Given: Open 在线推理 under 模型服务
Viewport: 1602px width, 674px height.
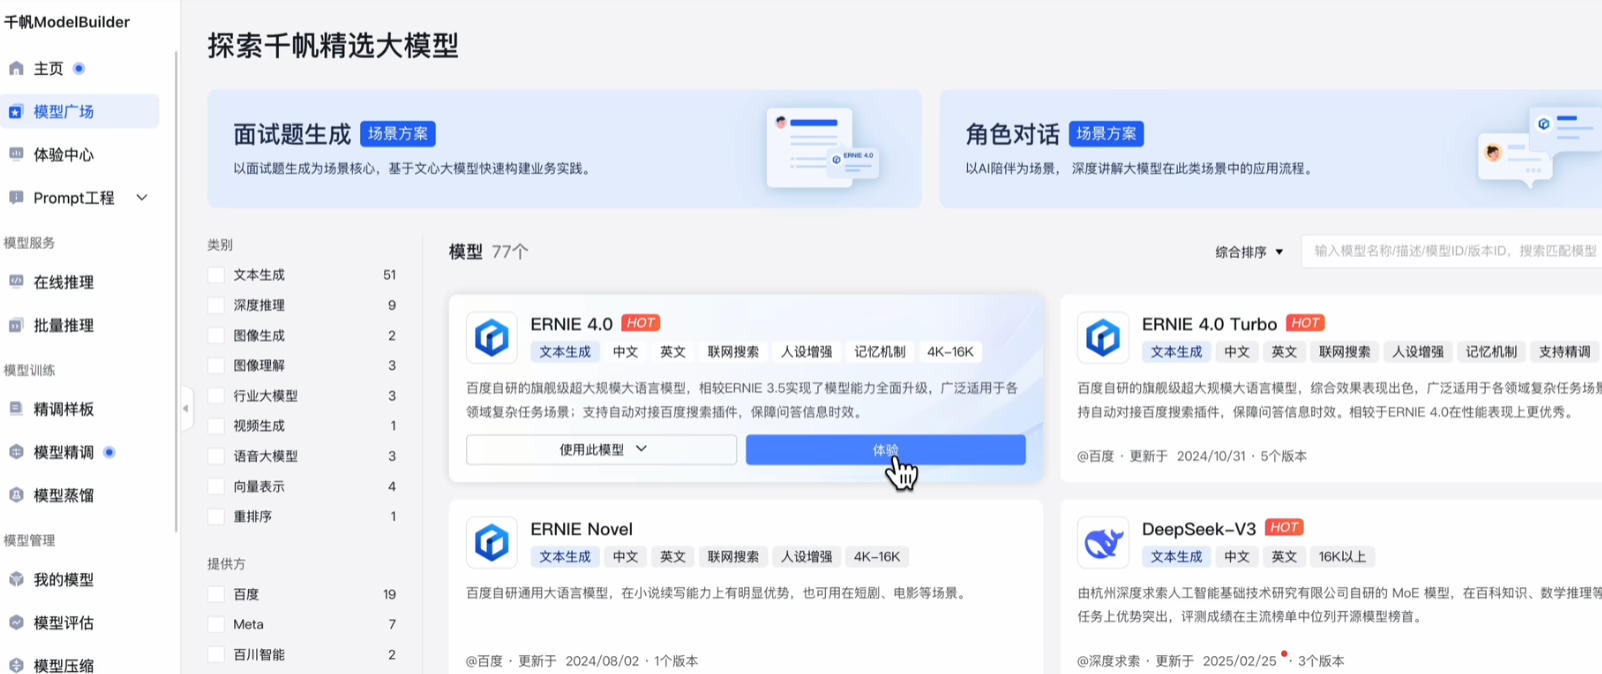Looking at the screenshot, I should (x=64, y=283).
